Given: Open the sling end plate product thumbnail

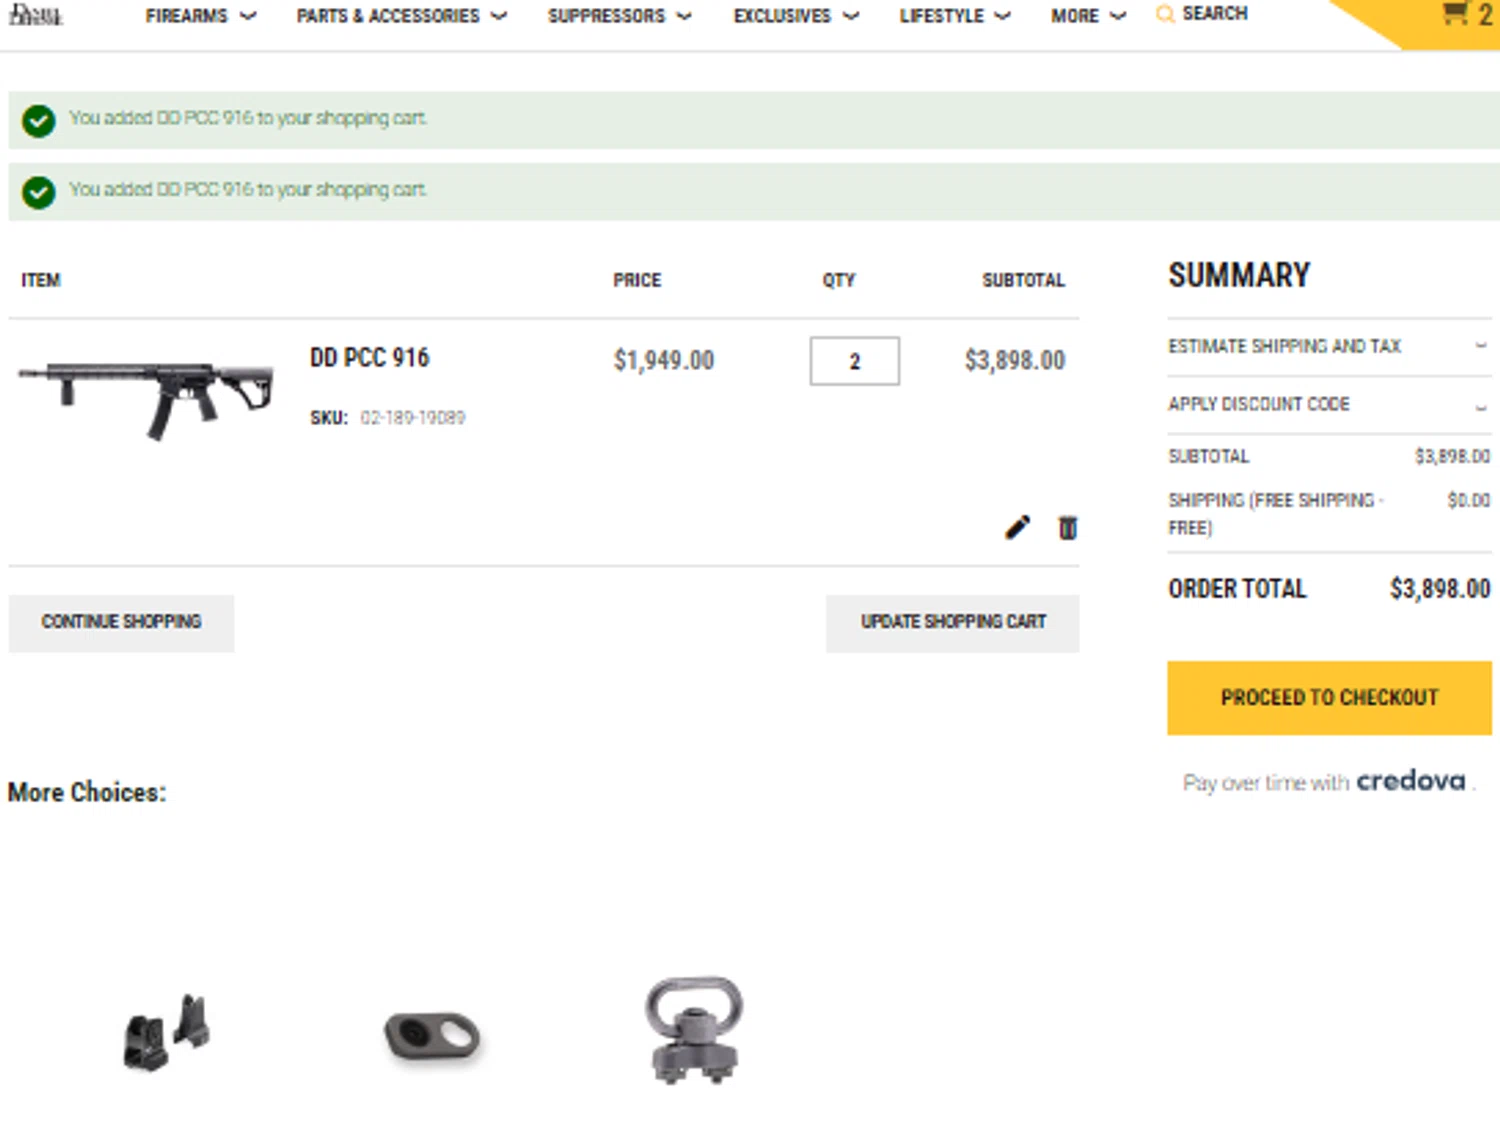Looking at the screenshot, I should point(432,1036).
